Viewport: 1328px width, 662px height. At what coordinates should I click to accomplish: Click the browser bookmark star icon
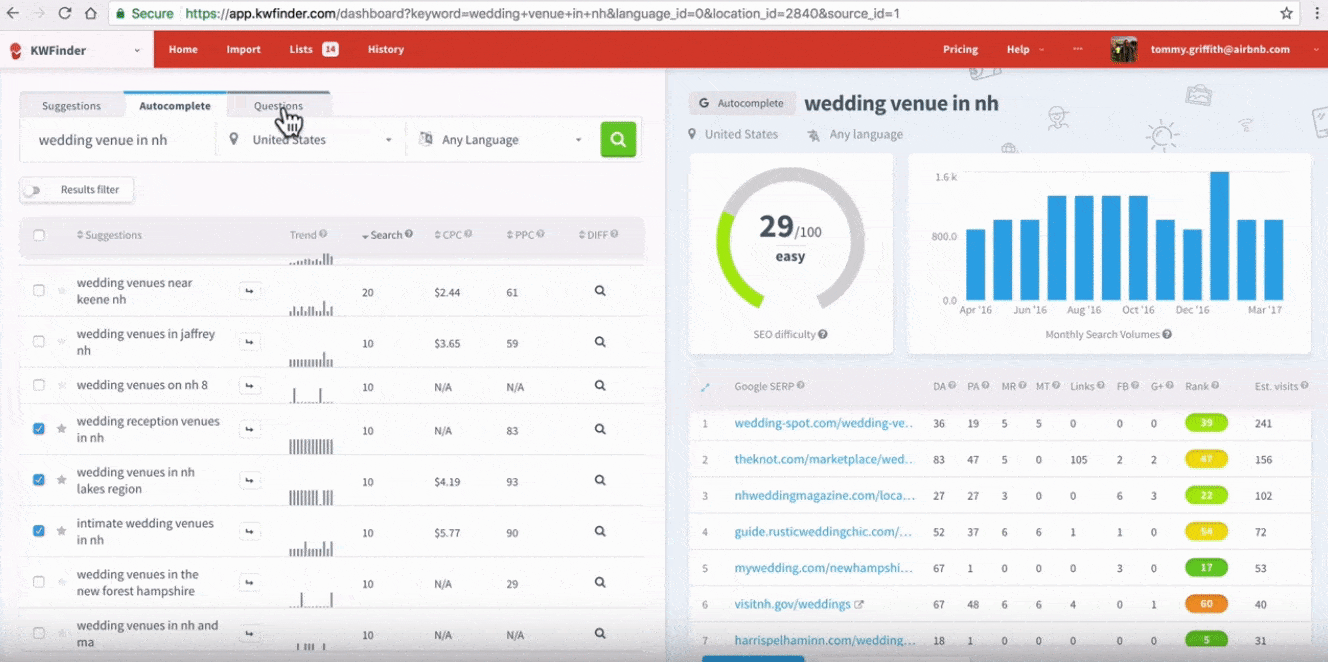coord(1286,13)
